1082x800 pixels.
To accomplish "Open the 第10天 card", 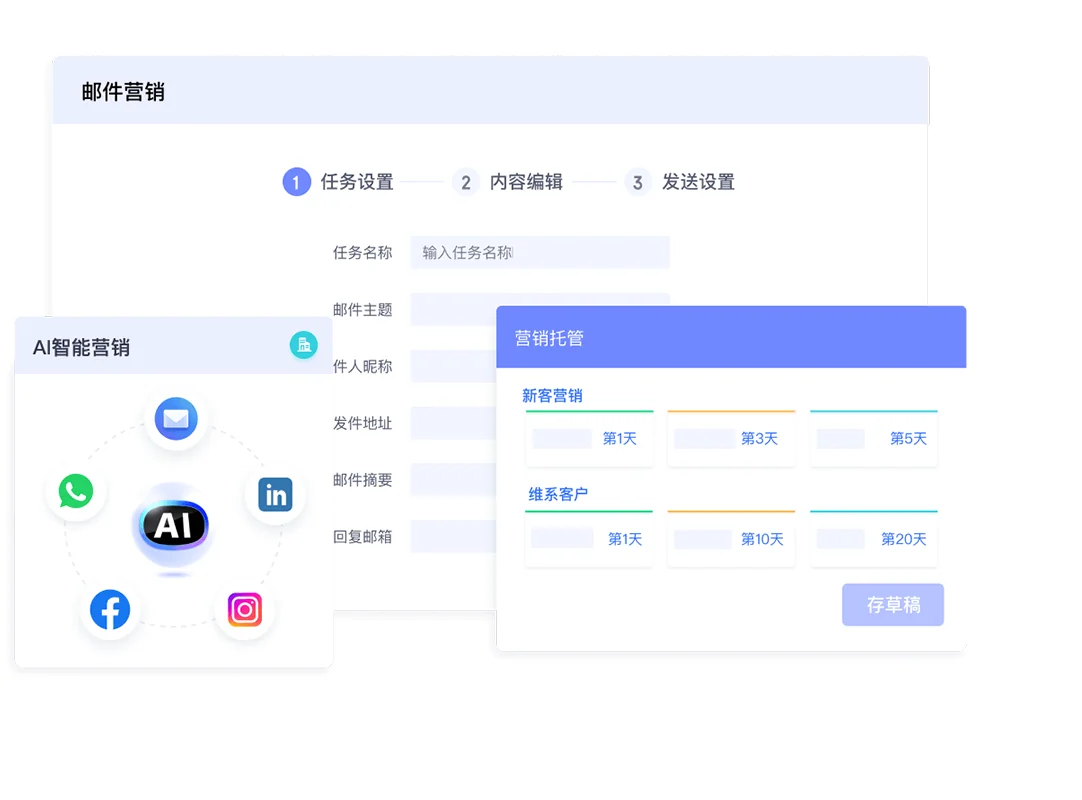I will (731, 539).
